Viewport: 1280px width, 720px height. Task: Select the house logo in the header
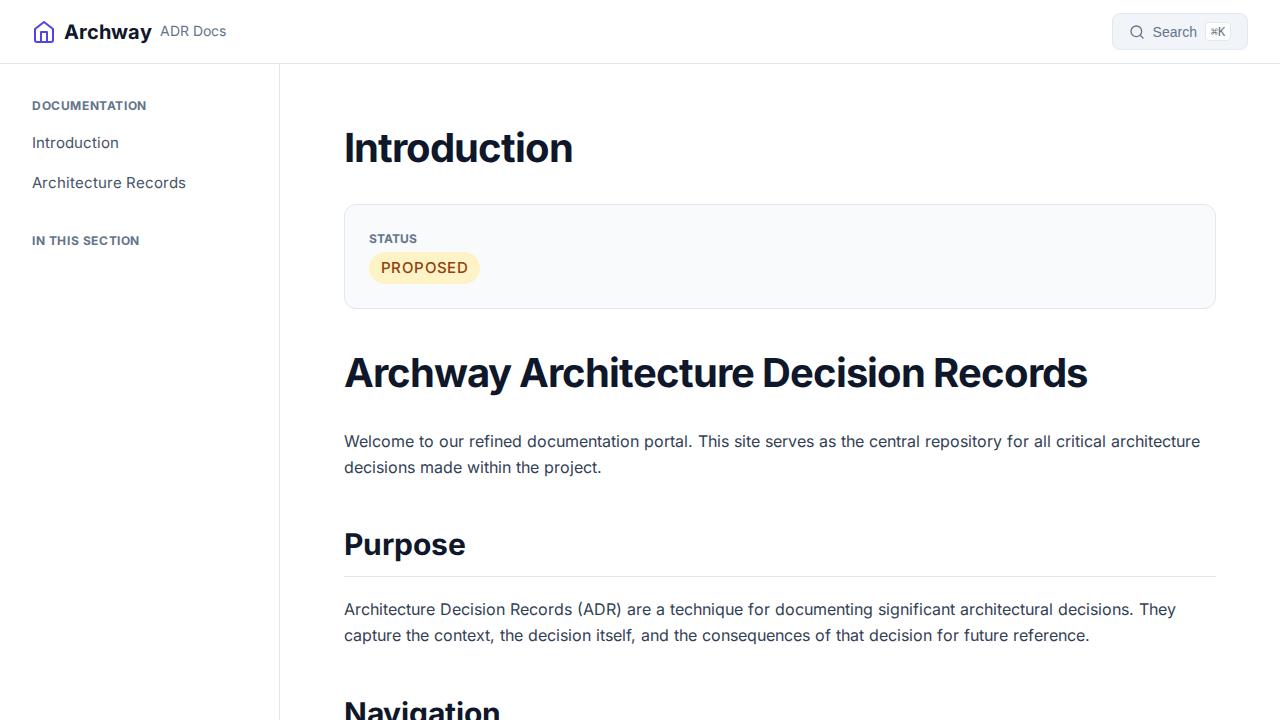pyautogui.click(x=43, y=31)
